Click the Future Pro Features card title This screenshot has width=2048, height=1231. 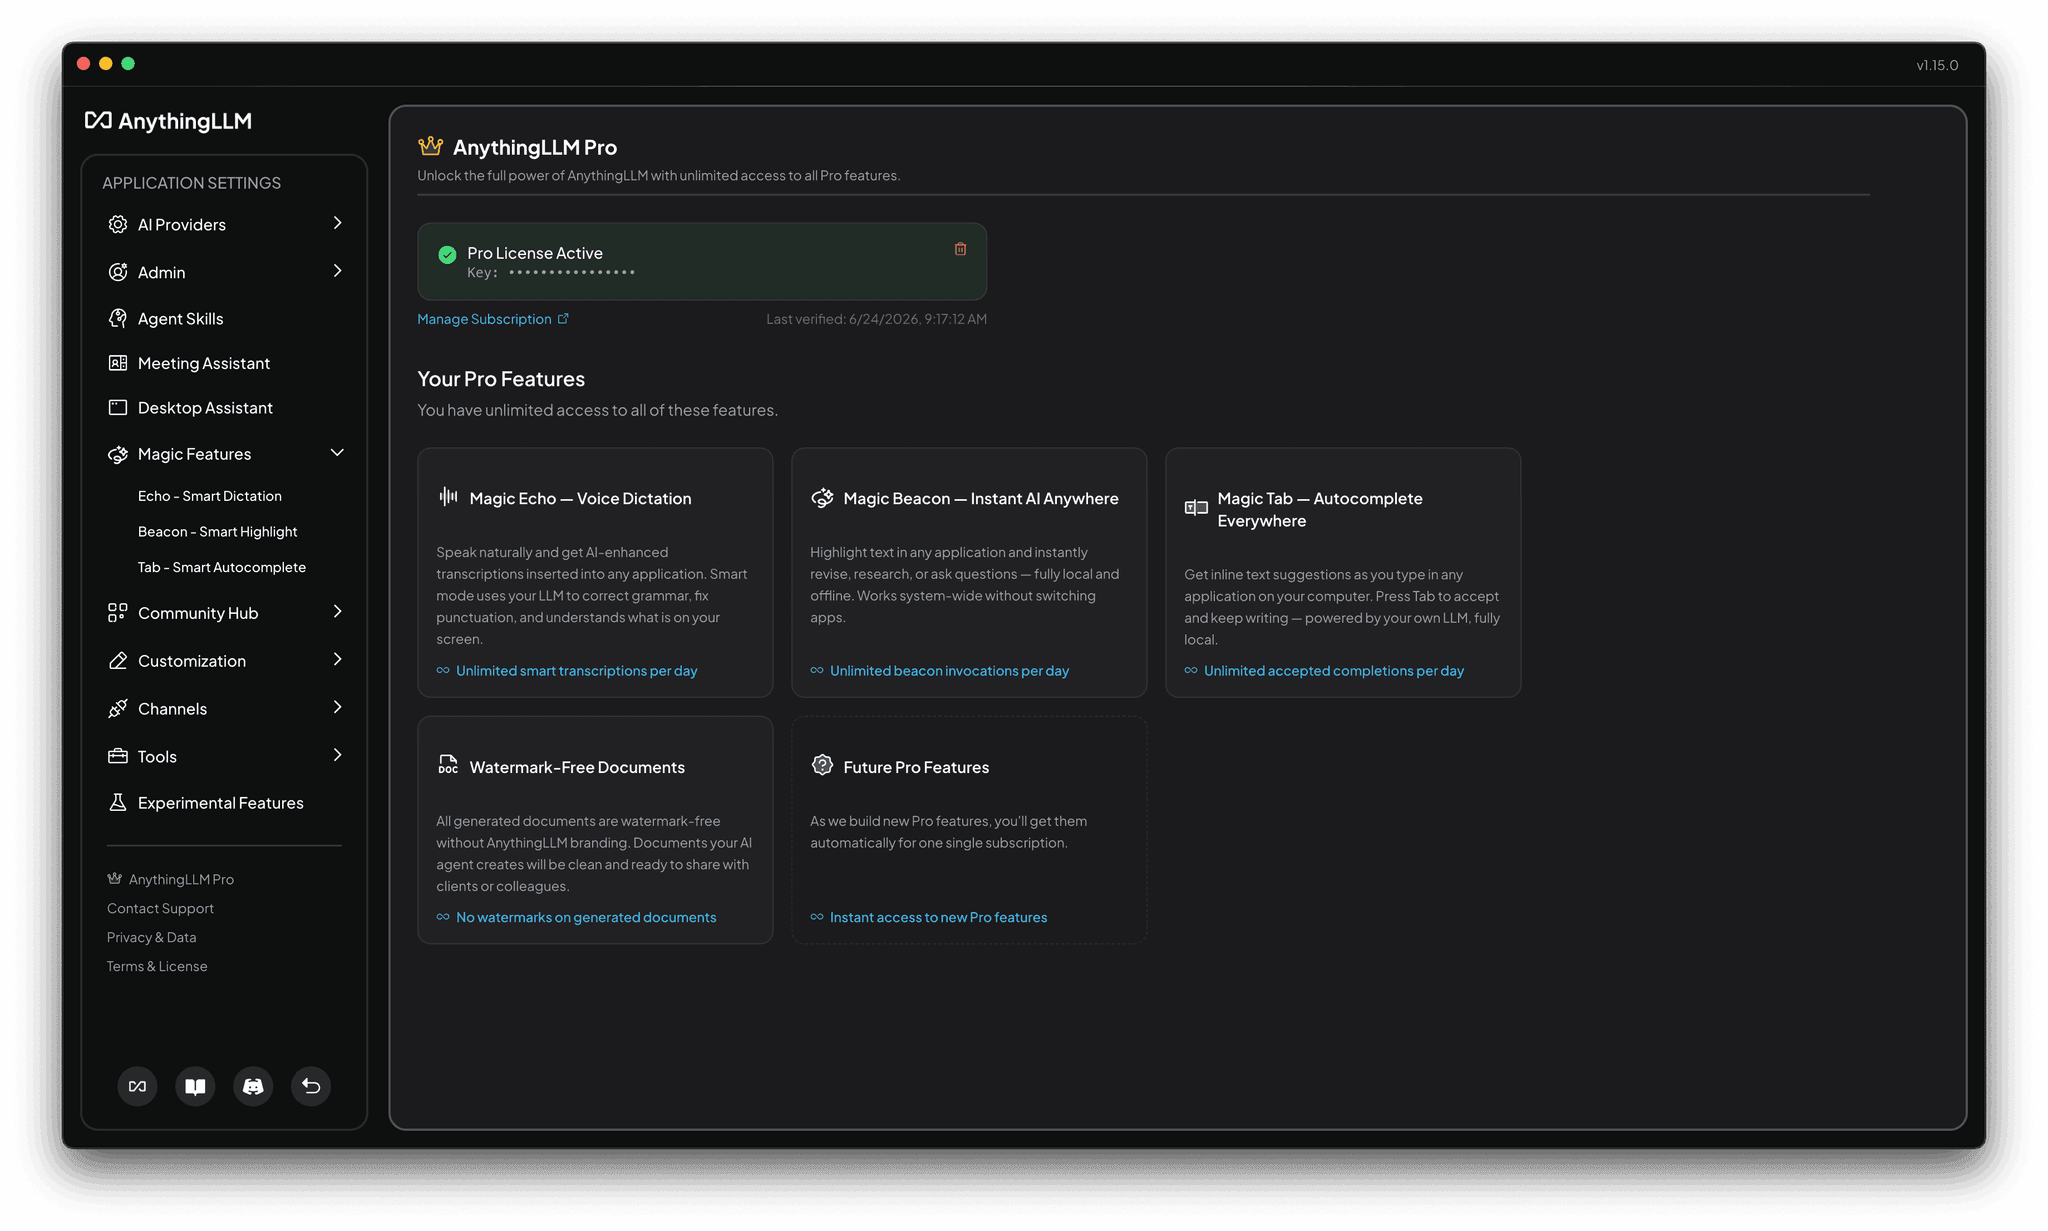(x=916, y=767)
